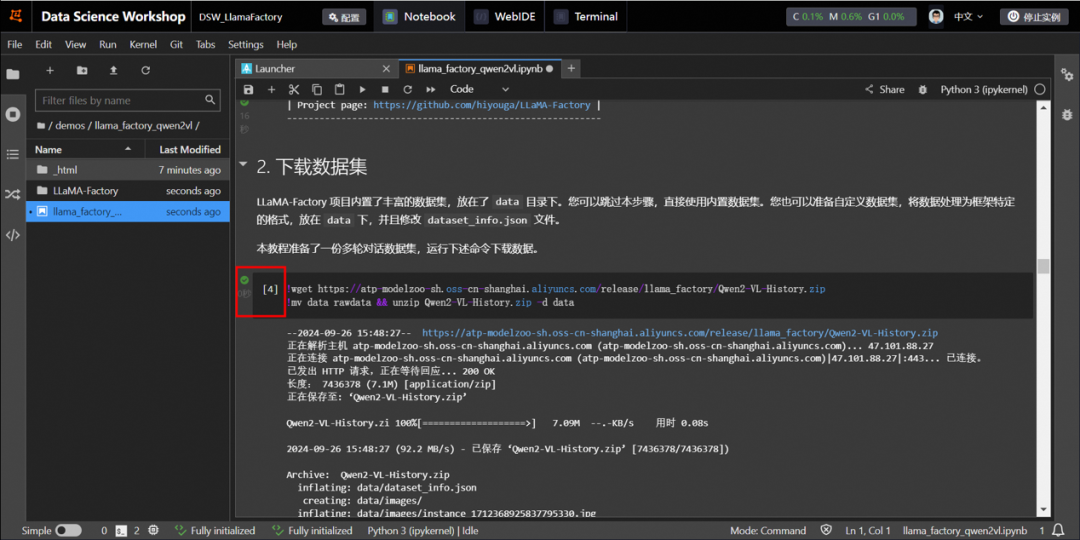Restart the kernel from the notebook toolbar
The height and width of the screenshot is (540, 1080).
point(406,89)
